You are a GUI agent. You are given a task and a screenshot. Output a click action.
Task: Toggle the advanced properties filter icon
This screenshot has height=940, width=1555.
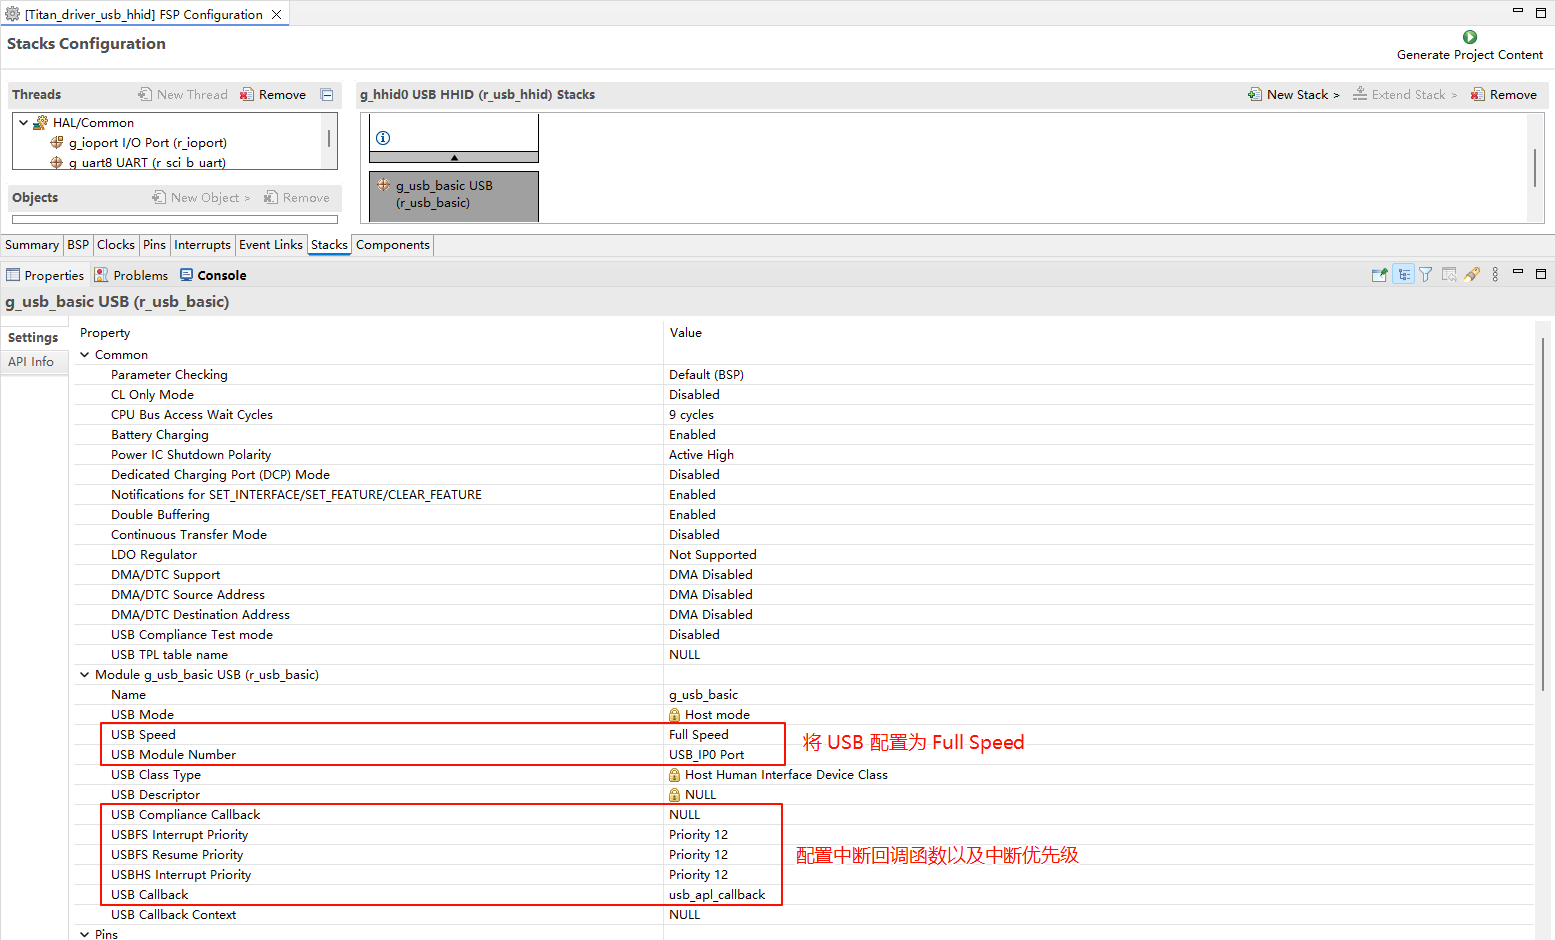(1426, 275)
